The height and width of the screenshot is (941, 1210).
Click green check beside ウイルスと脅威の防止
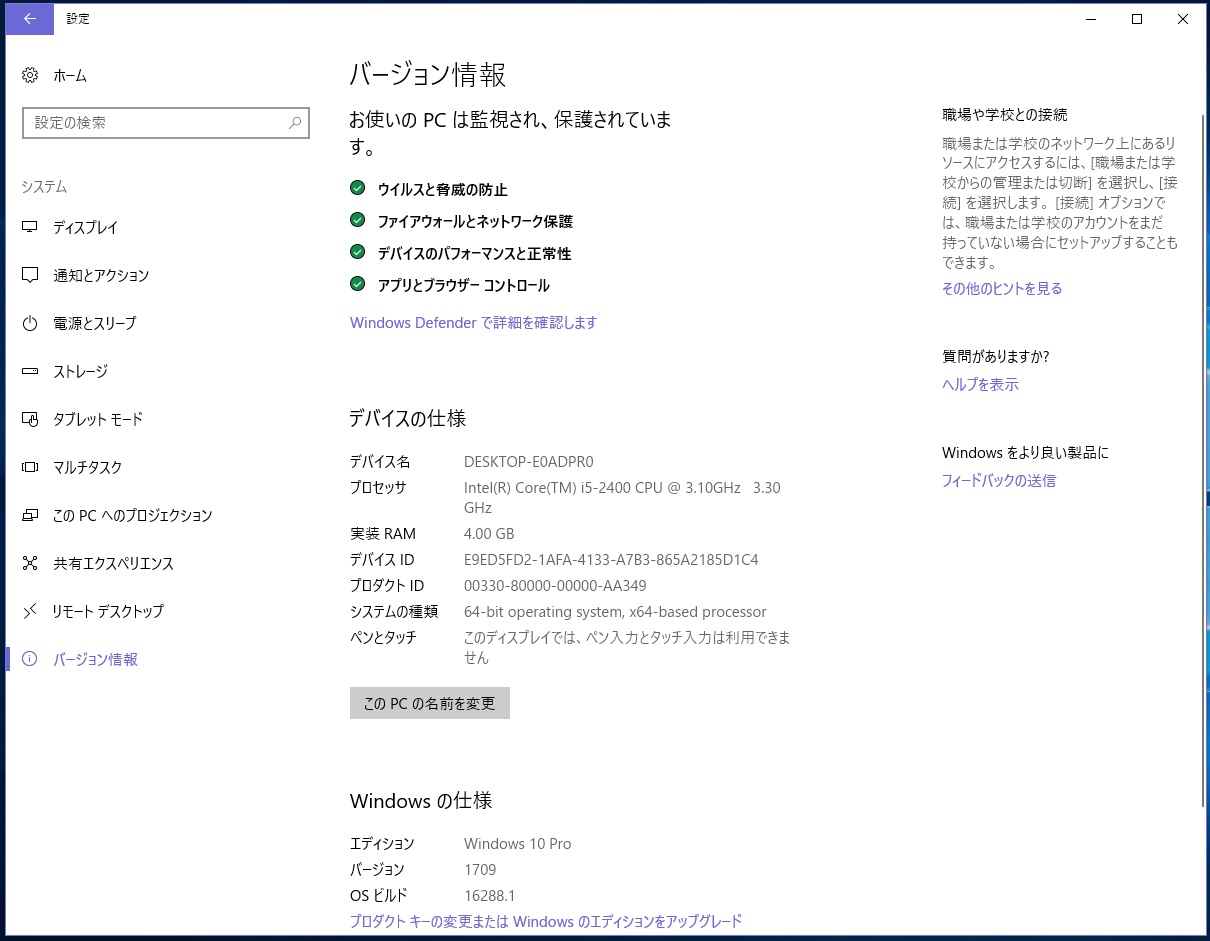pyautogui.click(x=357, y=188)
